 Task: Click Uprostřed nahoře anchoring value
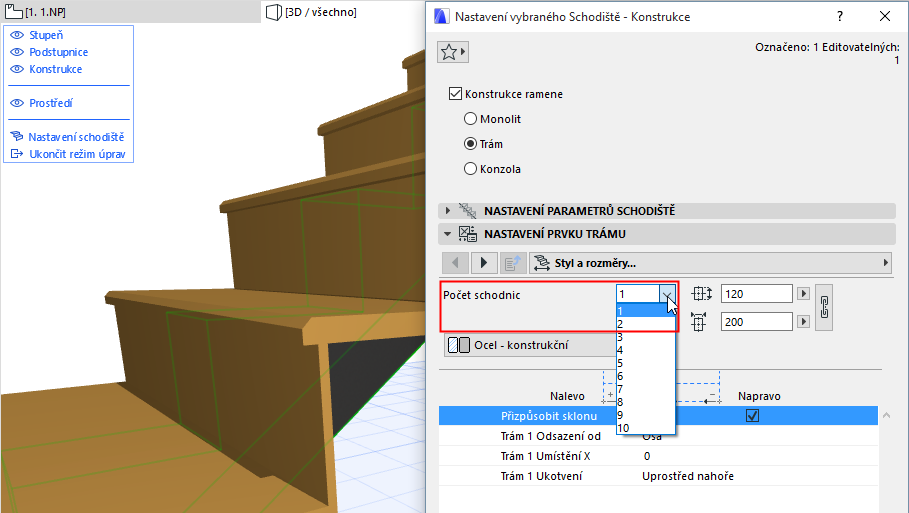[x=688, y=476]
